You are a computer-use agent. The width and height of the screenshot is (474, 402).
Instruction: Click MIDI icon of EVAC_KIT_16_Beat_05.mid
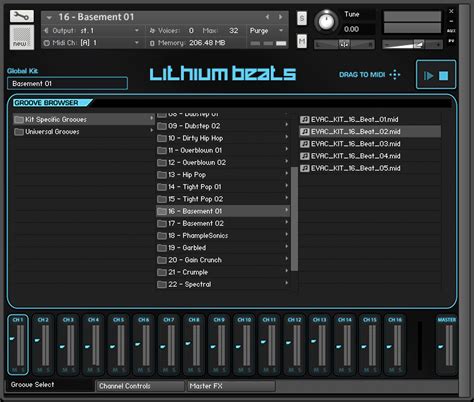tap(304, 168)
